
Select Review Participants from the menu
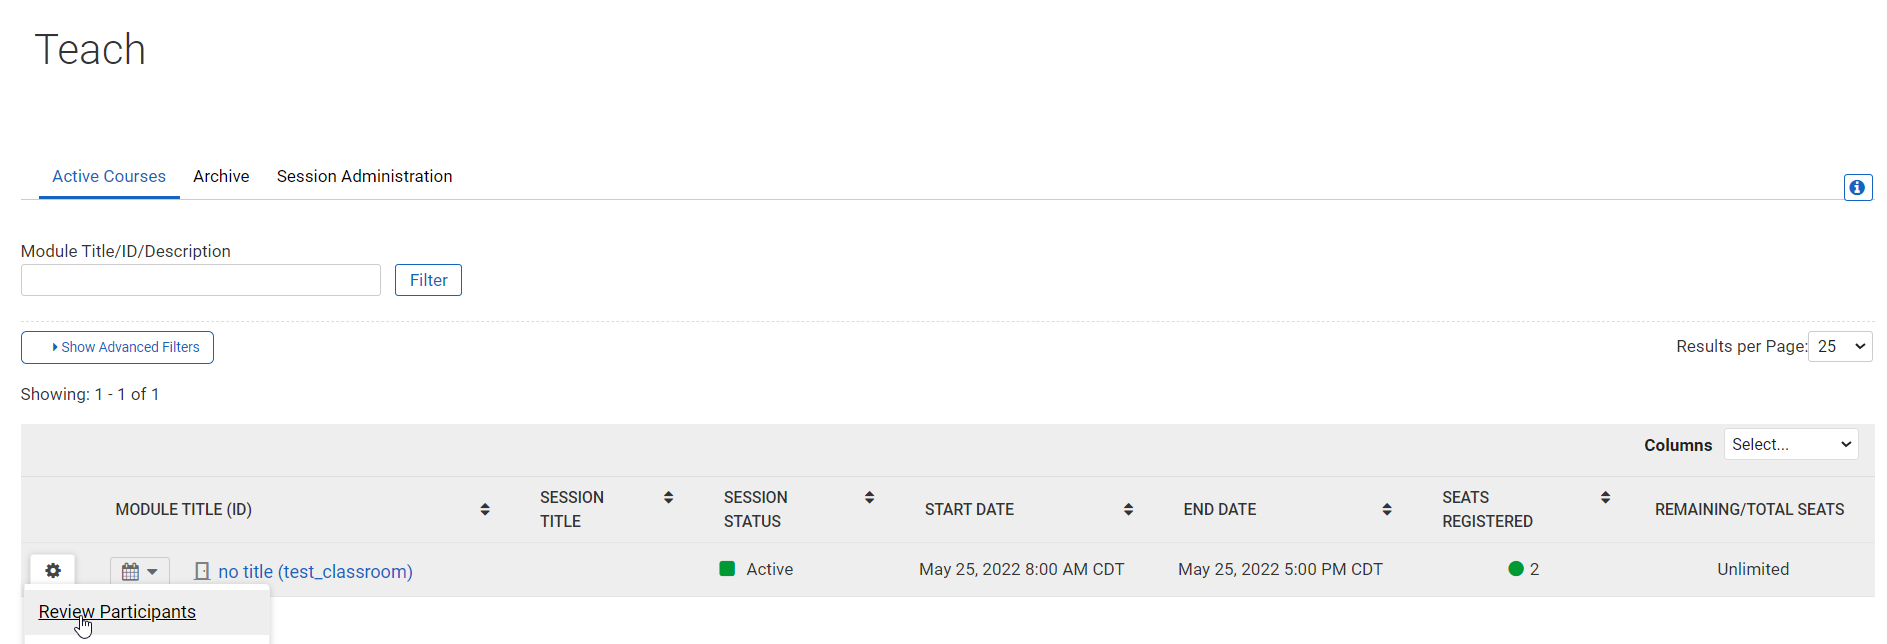pyautogui.click(x=116, y=611)
